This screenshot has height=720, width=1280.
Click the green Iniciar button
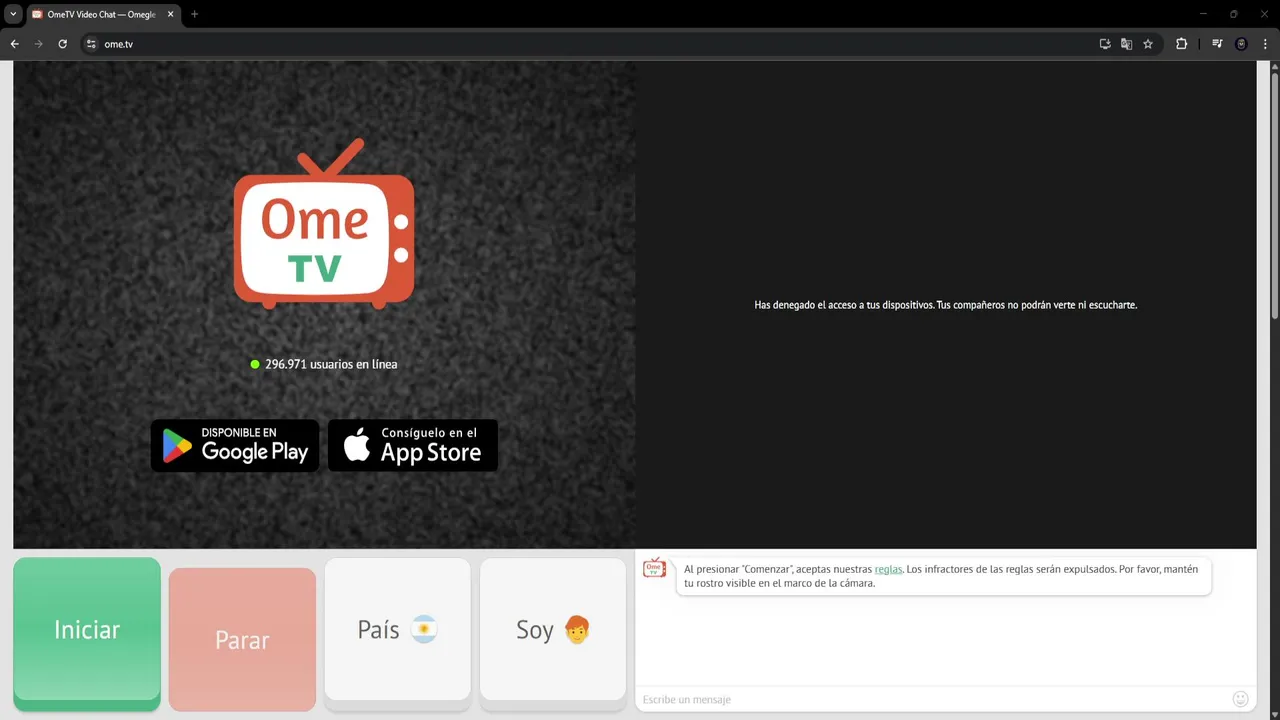click(x=87, y=633)
